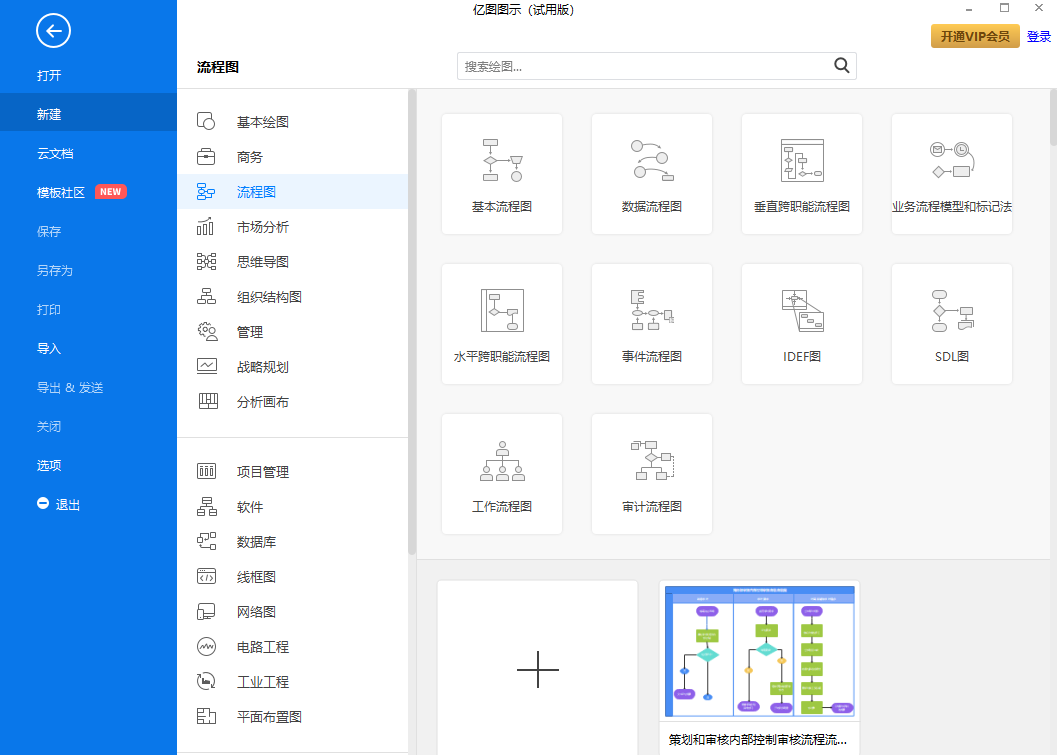1057x755 pixels.
Task: Click the back arrow at top left
Action: (x=53, y=31)
